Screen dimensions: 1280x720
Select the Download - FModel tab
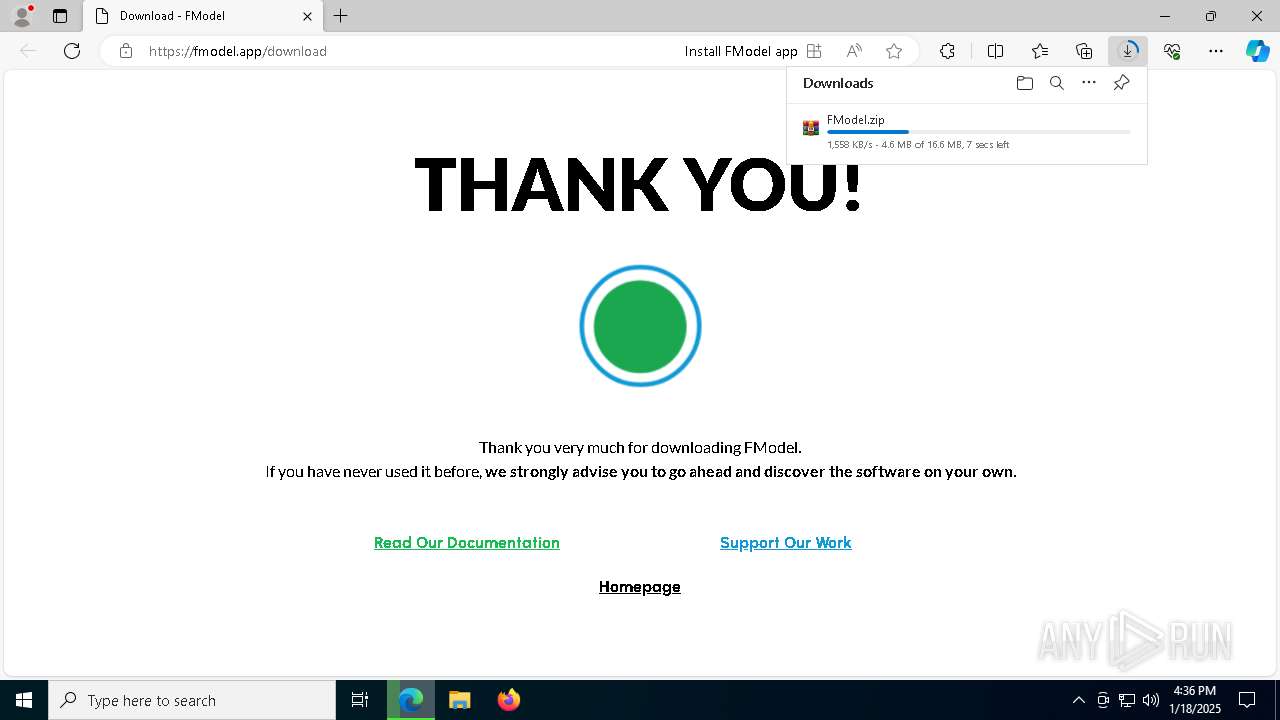click(203, 16)
